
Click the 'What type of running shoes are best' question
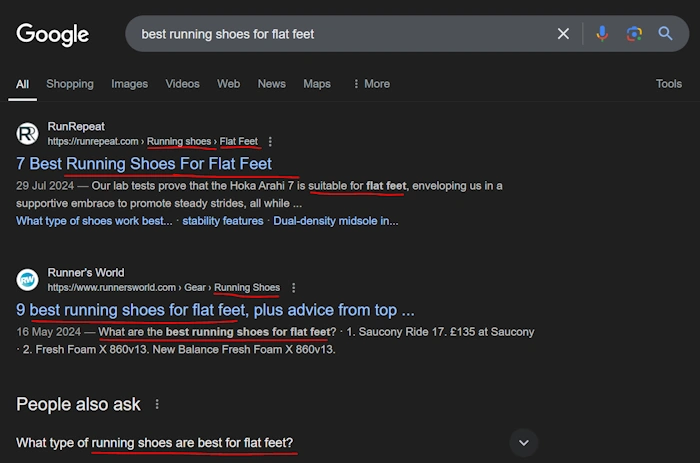coord(154,443)
